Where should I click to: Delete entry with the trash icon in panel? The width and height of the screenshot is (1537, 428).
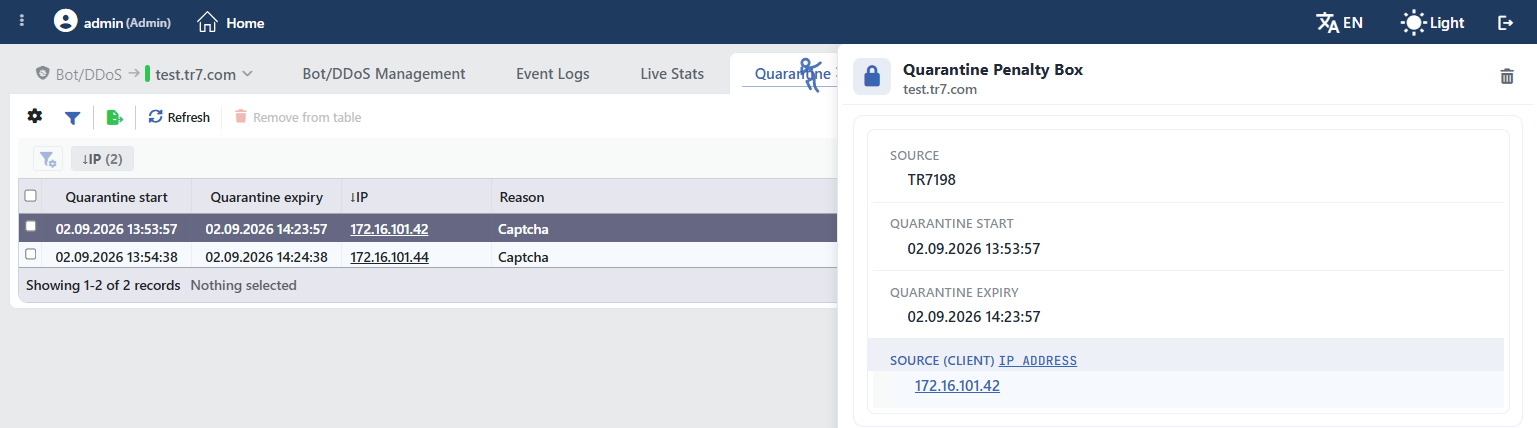point(1507,76)
